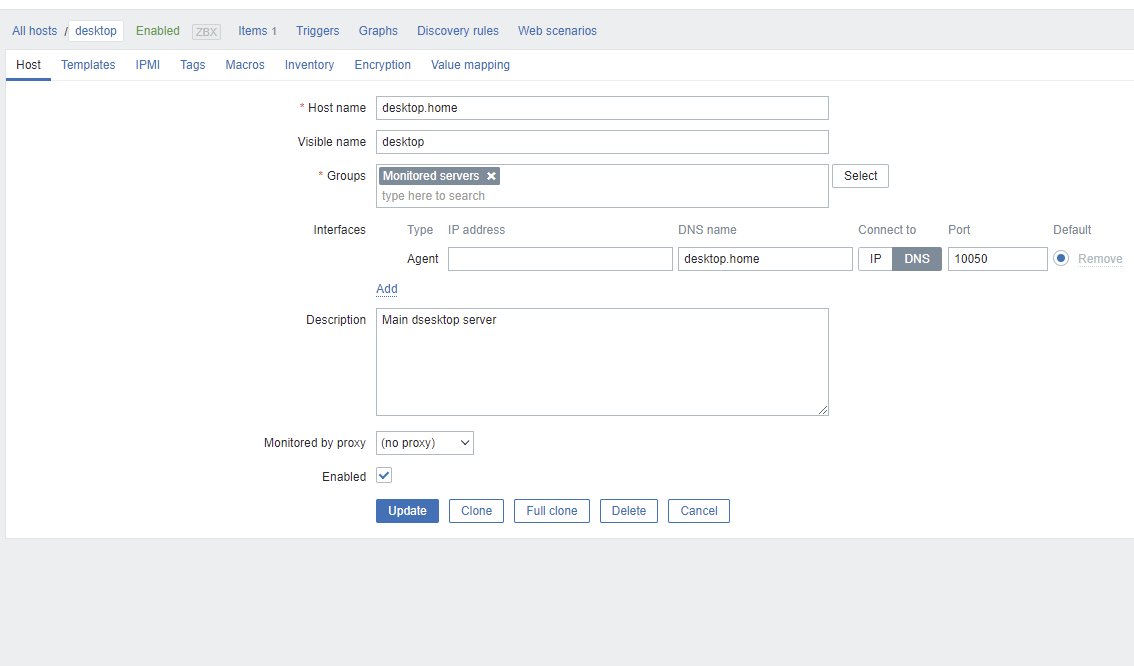Focus the Port field showing 10050
This screenshot has height=666, width=1134.
pos(997,259)
